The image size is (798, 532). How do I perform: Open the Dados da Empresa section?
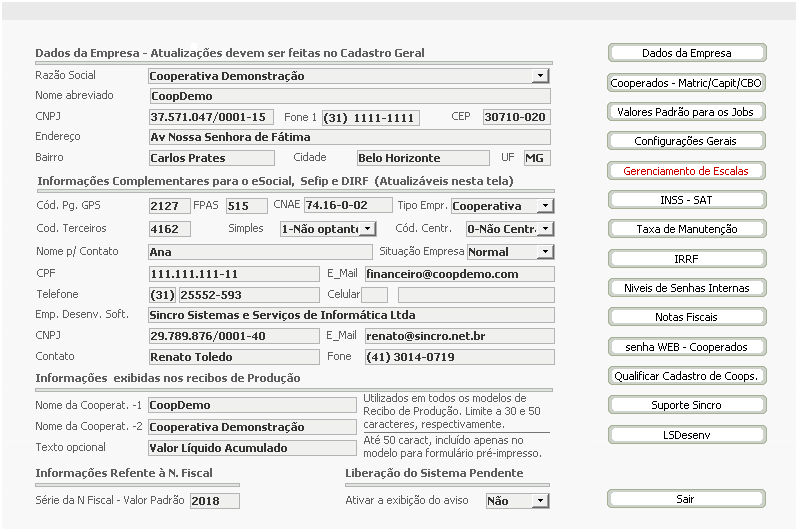687,53
